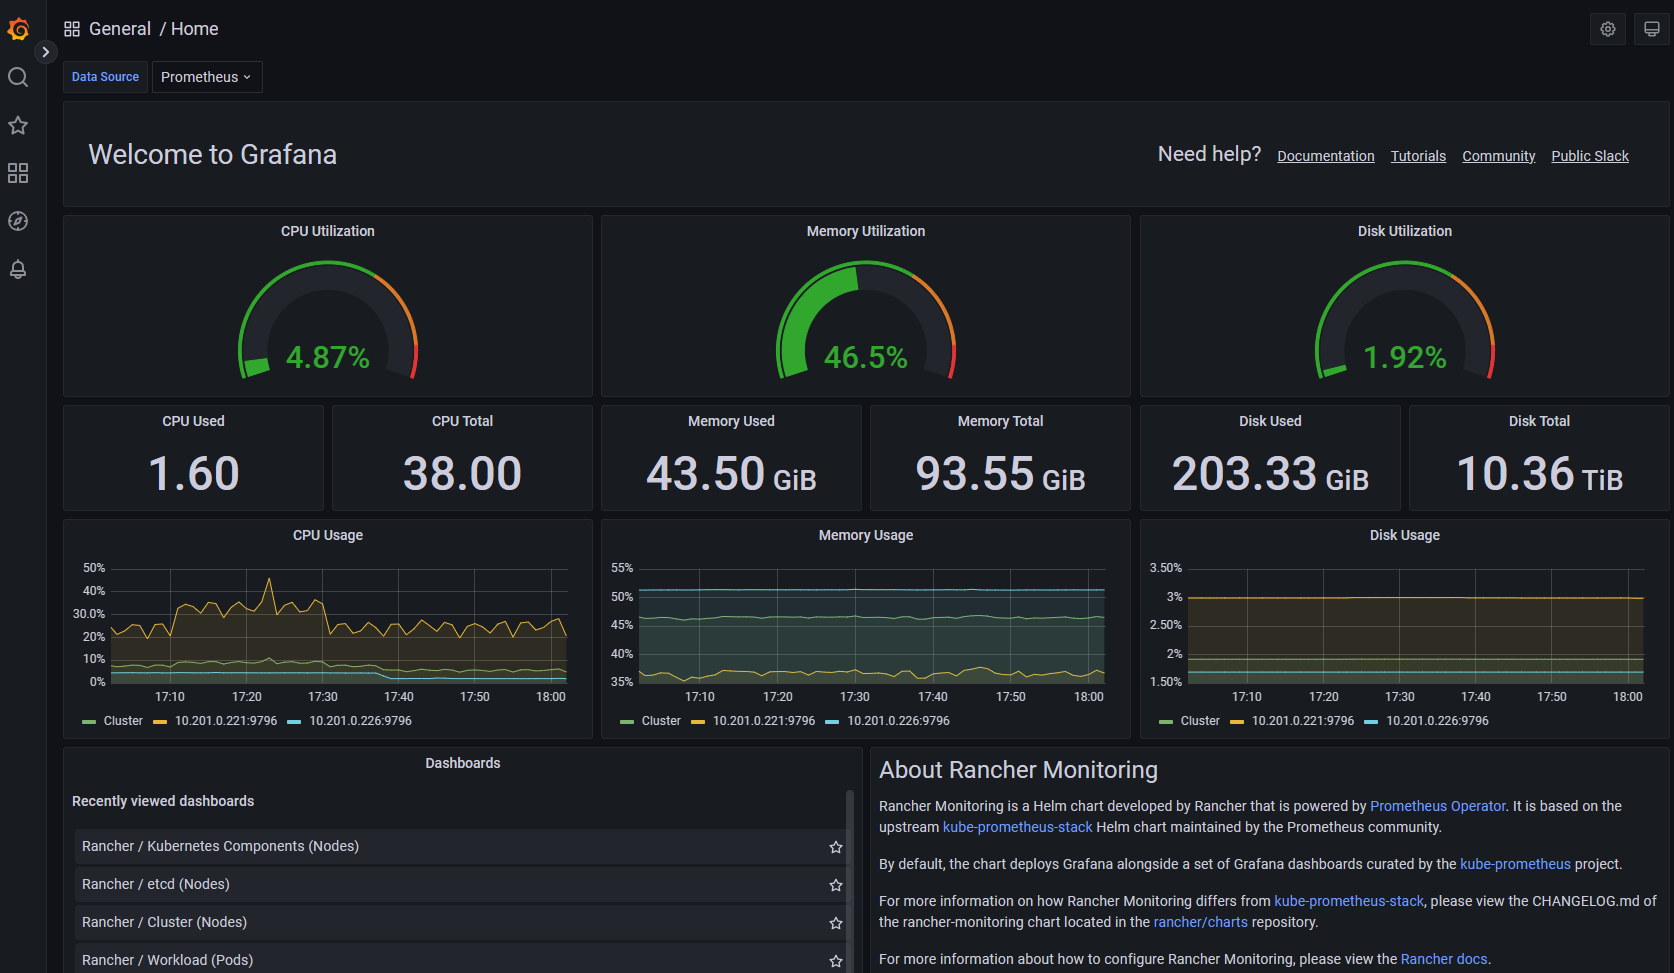Open the Rancher docs link
The image size is (1674, 973).
[1443, 959]
